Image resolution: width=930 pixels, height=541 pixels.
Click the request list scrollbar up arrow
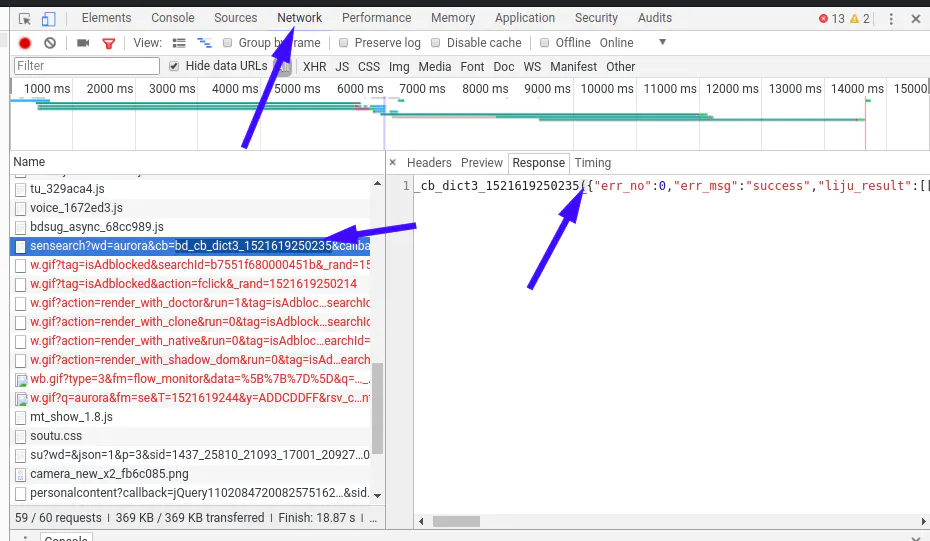377,184
